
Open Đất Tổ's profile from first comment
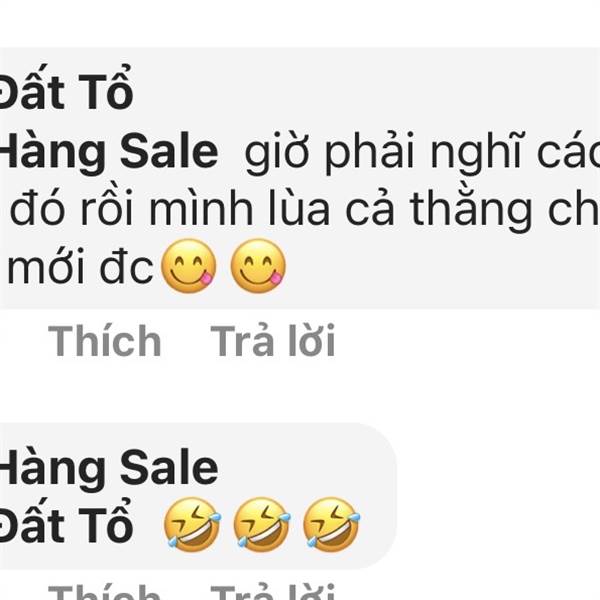coord(65,90)
